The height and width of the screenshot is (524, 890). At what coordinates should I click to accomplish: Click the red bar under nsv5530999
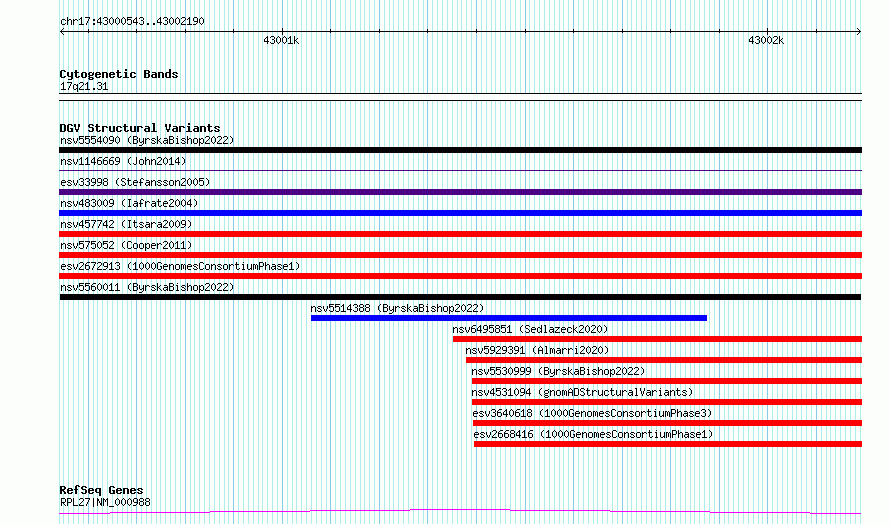(667, 382)
